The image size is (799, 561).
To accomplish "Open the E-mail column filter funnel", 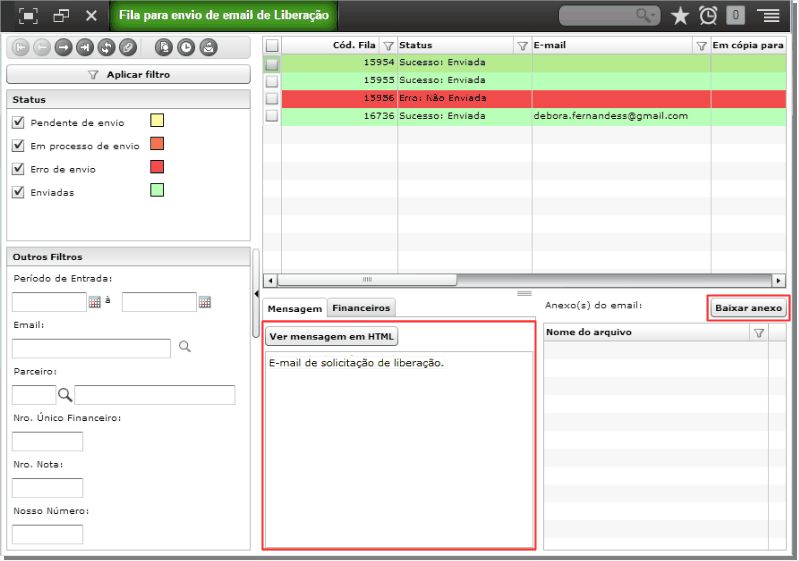I will point(701,46).
